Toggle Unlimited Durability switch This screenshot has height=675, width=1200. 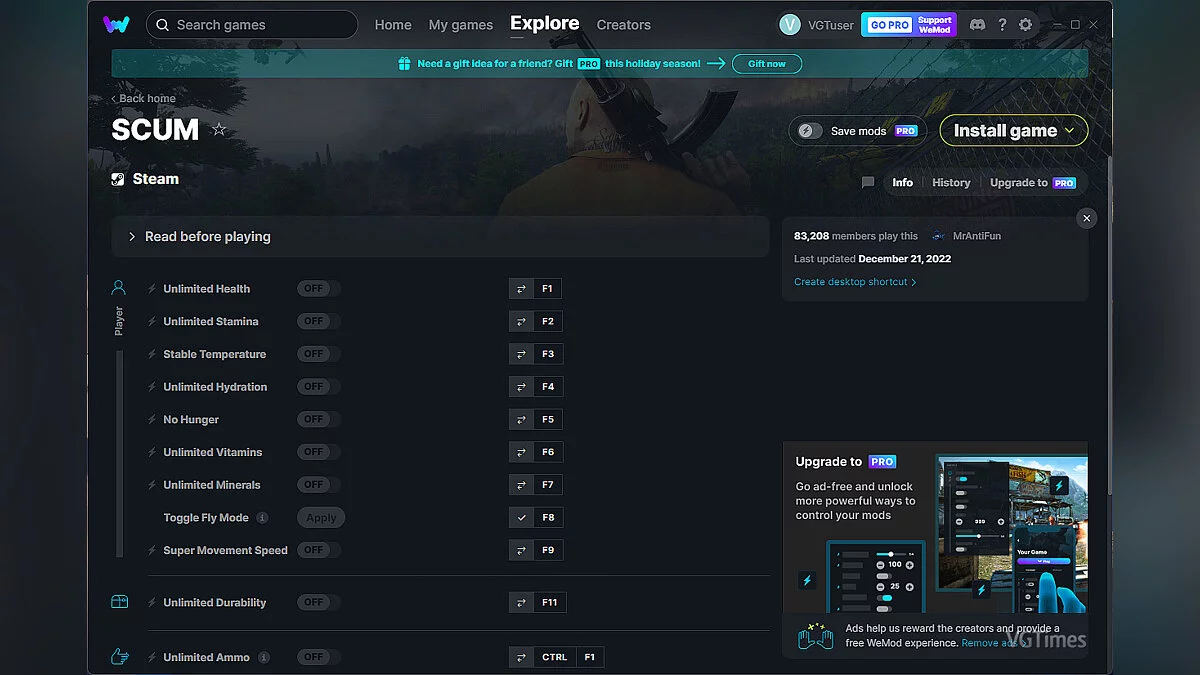(x=318, y=603)
